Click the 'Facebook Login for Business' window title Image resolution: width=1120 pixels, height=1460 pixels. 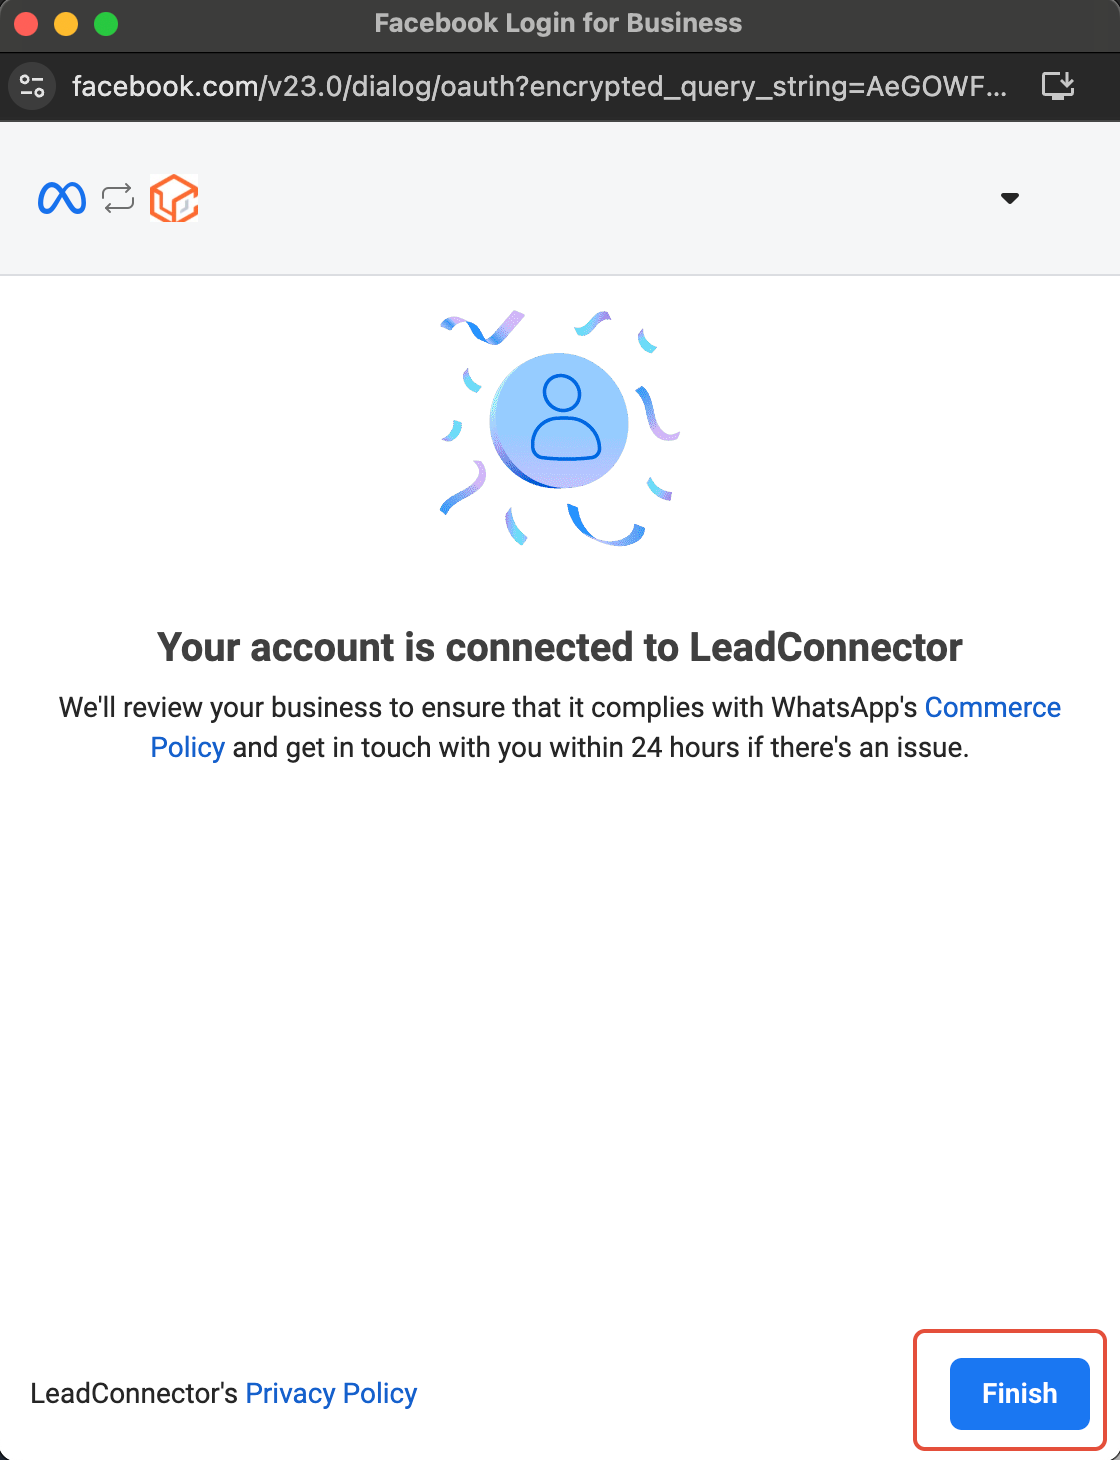pyautogui.click(x=558, y=23)
